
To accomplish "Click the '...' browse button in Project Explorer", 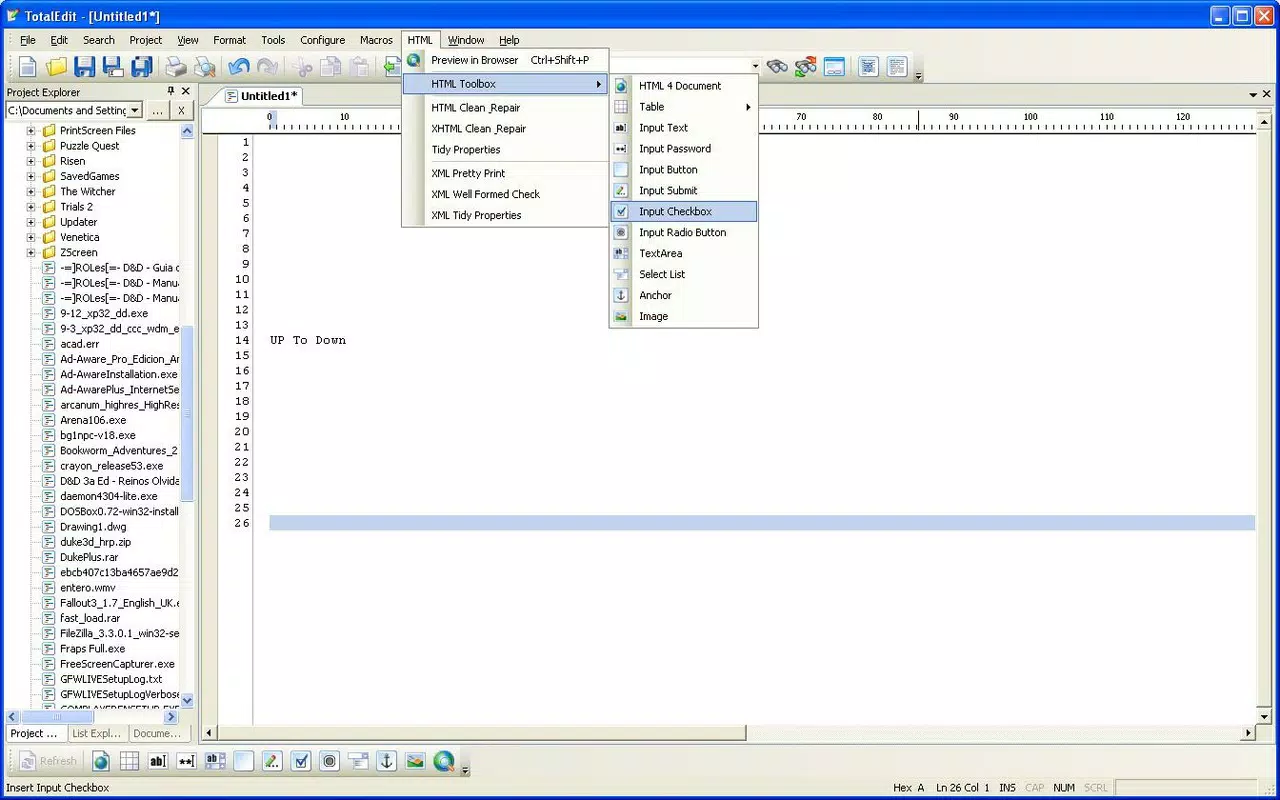I will pos(157,111).
